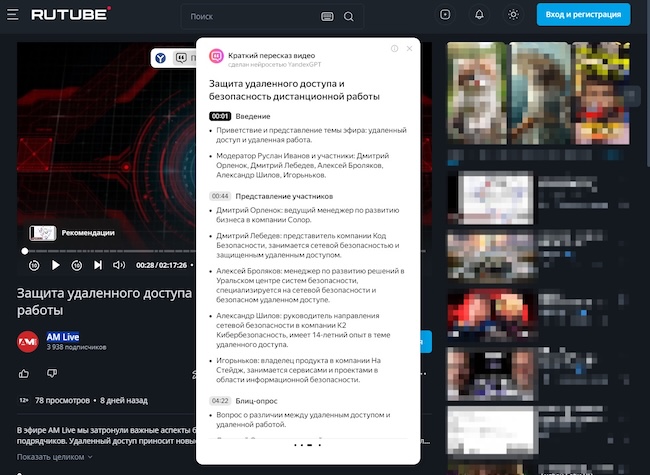Image resolution: width=650 pixels, height=475 pixels.
Task: Click the virtual keyboard icon in search
Action: coord(327,17)
